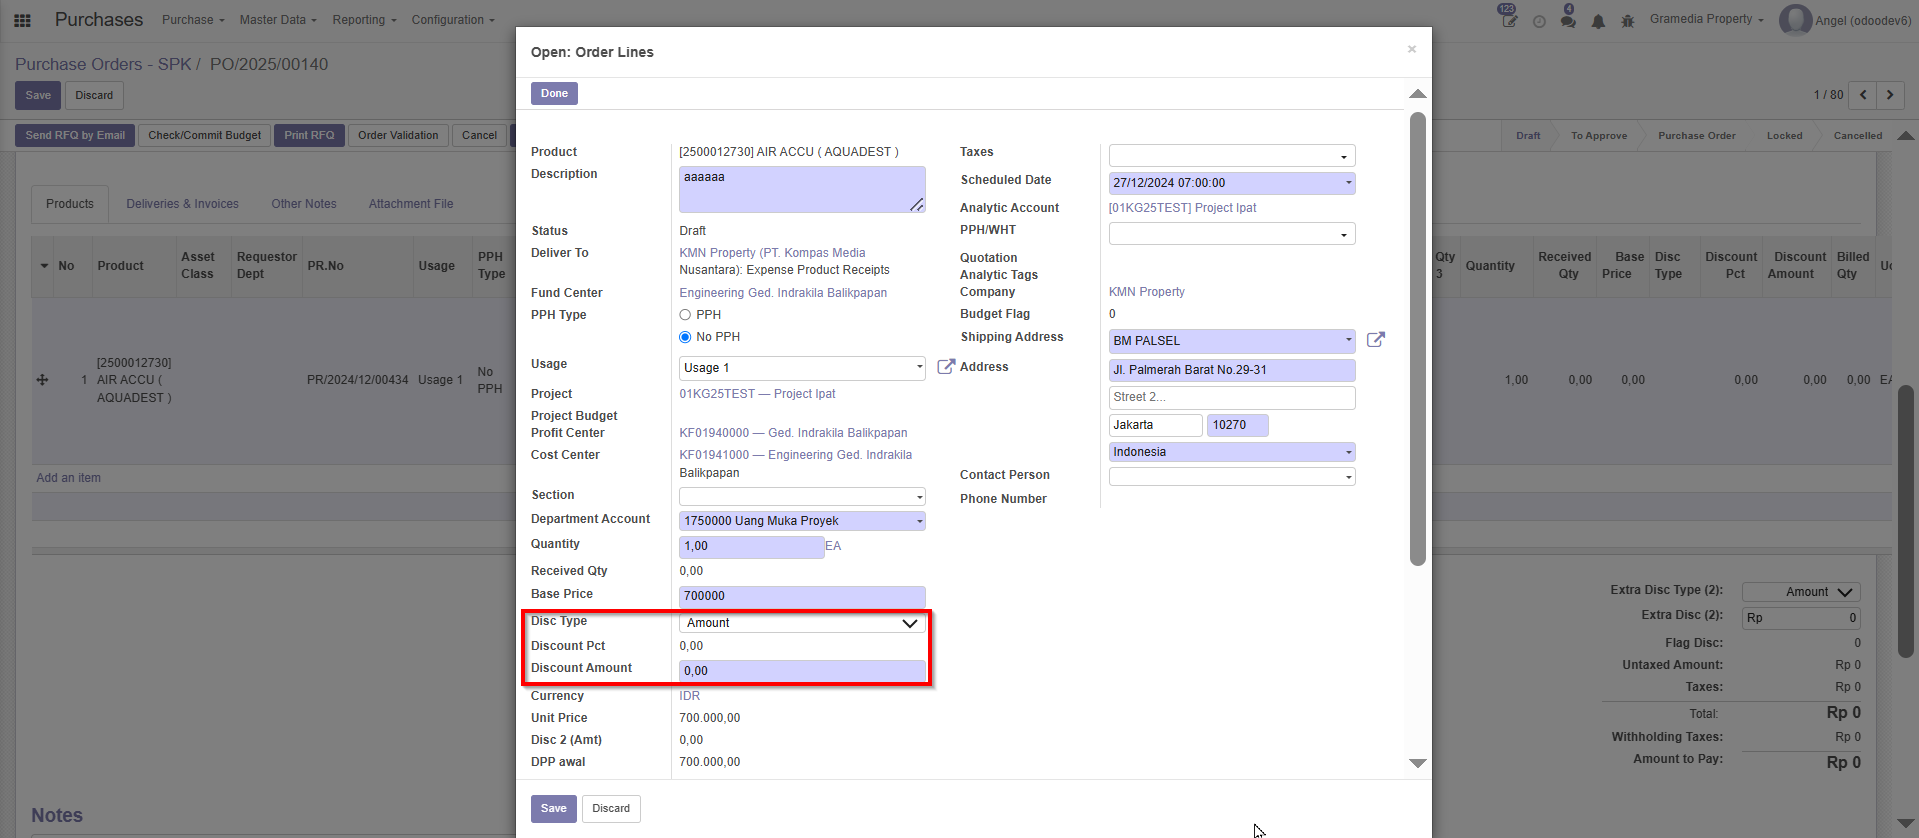Open the Angel user avatar menu
Screen dimensions: 1919x838
(1846, 20)
